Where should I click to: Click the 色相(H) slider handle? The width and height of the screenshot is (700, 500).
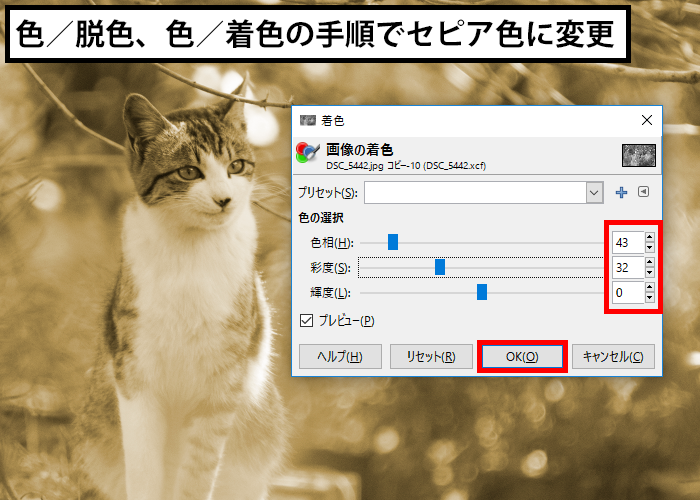point(393,242)
